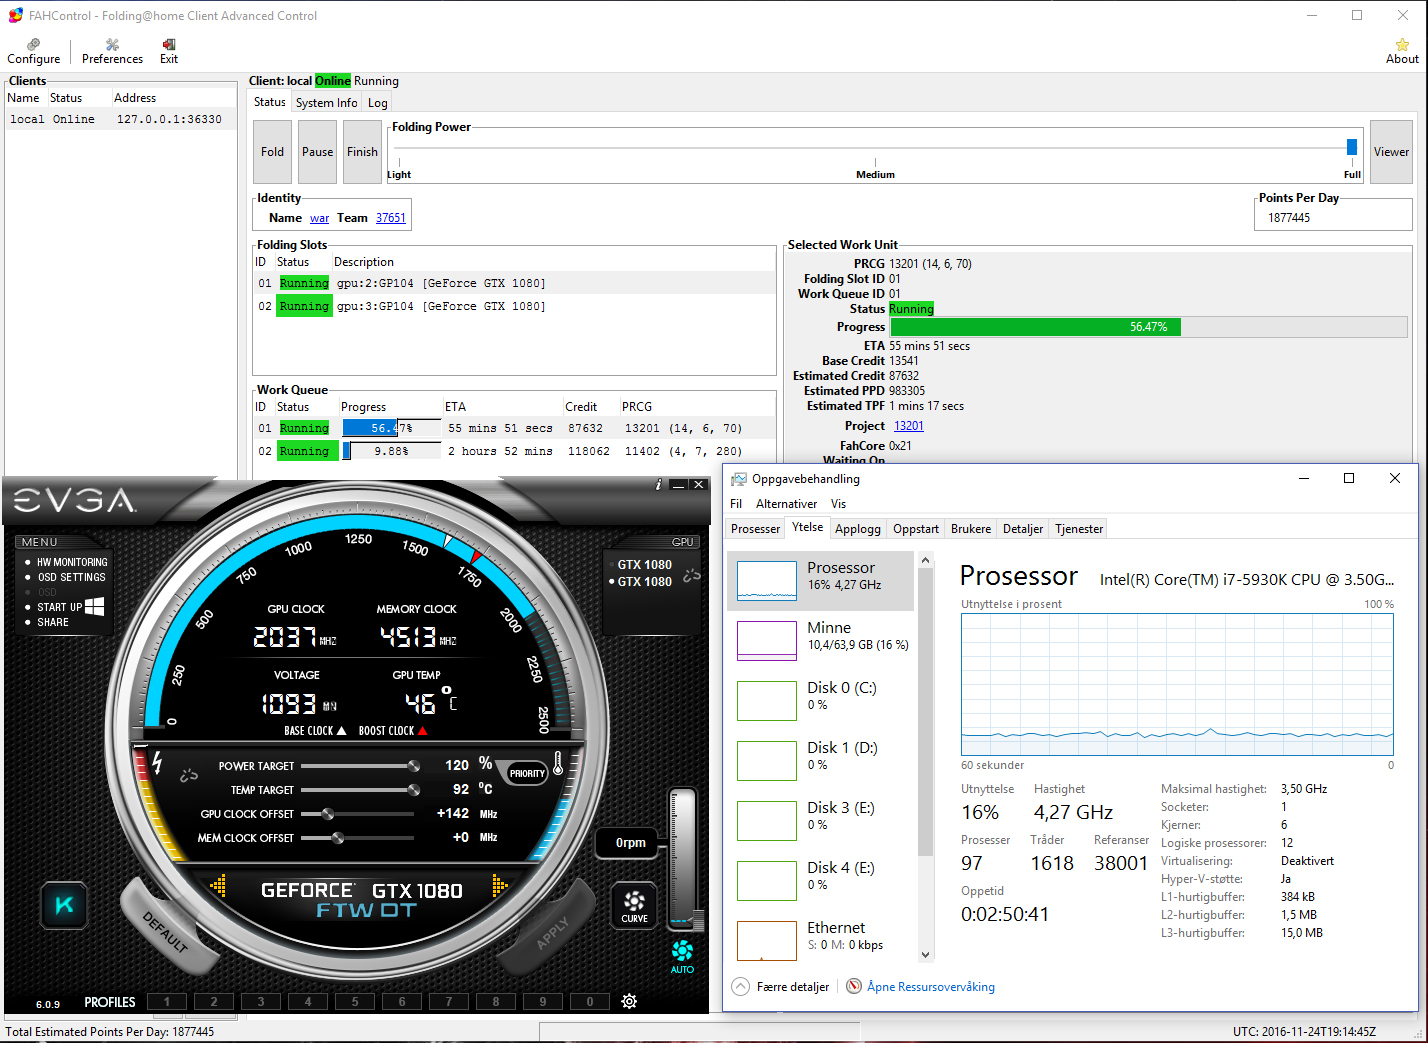This screenshot has width=1428, height=1043.
Task: Switch to the Log tab in FAHControl
Action: tap(377, 103)
